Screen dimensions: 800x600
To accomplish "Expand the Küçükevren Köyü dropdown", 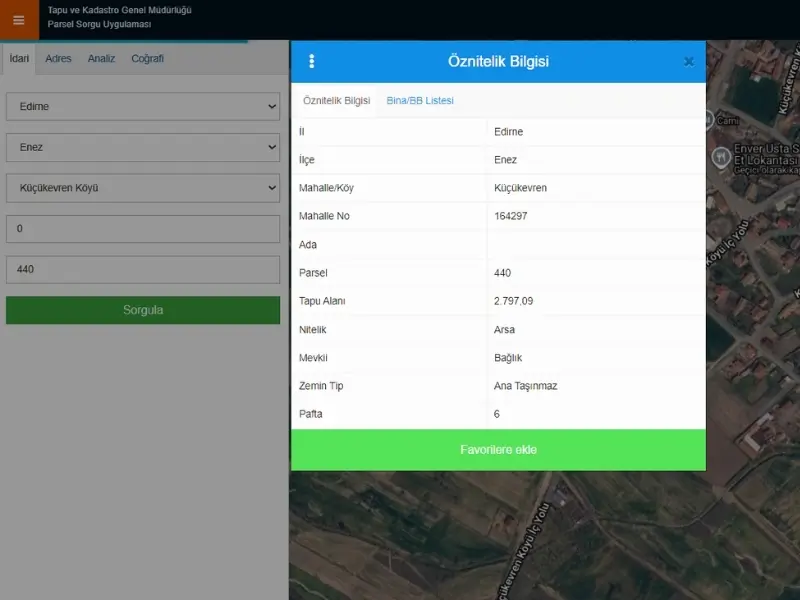I will (x=143, y=188).
